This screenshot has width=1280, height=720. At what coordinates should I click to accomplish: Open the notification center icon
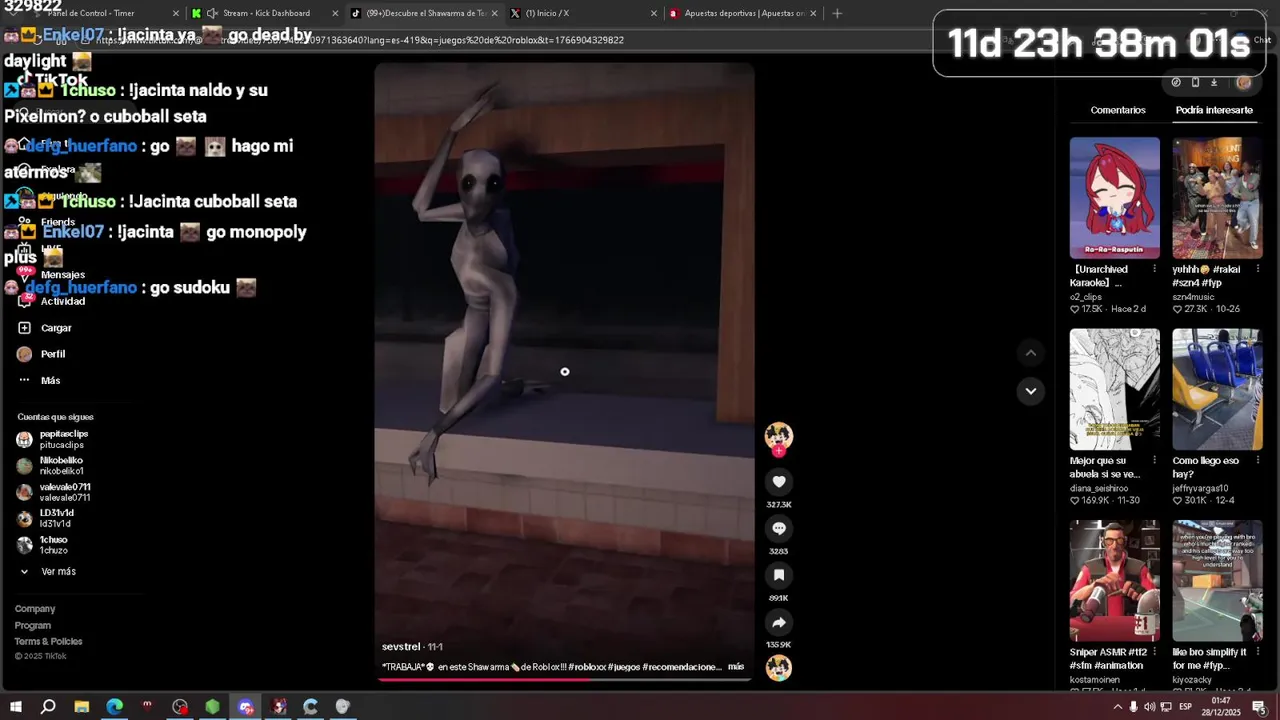click(x=1259, y=707)
